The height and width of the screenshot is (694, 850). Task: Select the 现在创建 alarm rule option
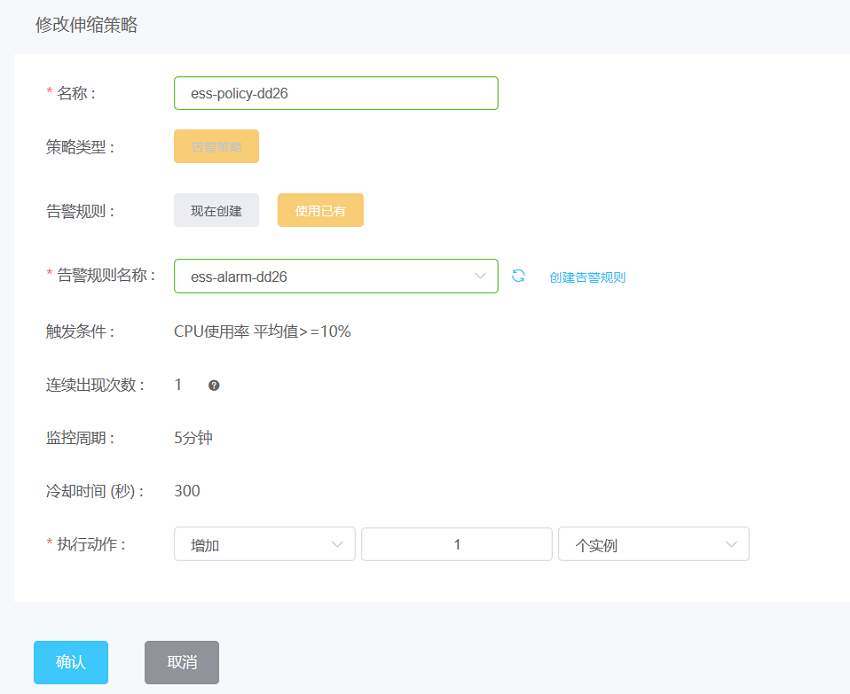pos(216,210)
